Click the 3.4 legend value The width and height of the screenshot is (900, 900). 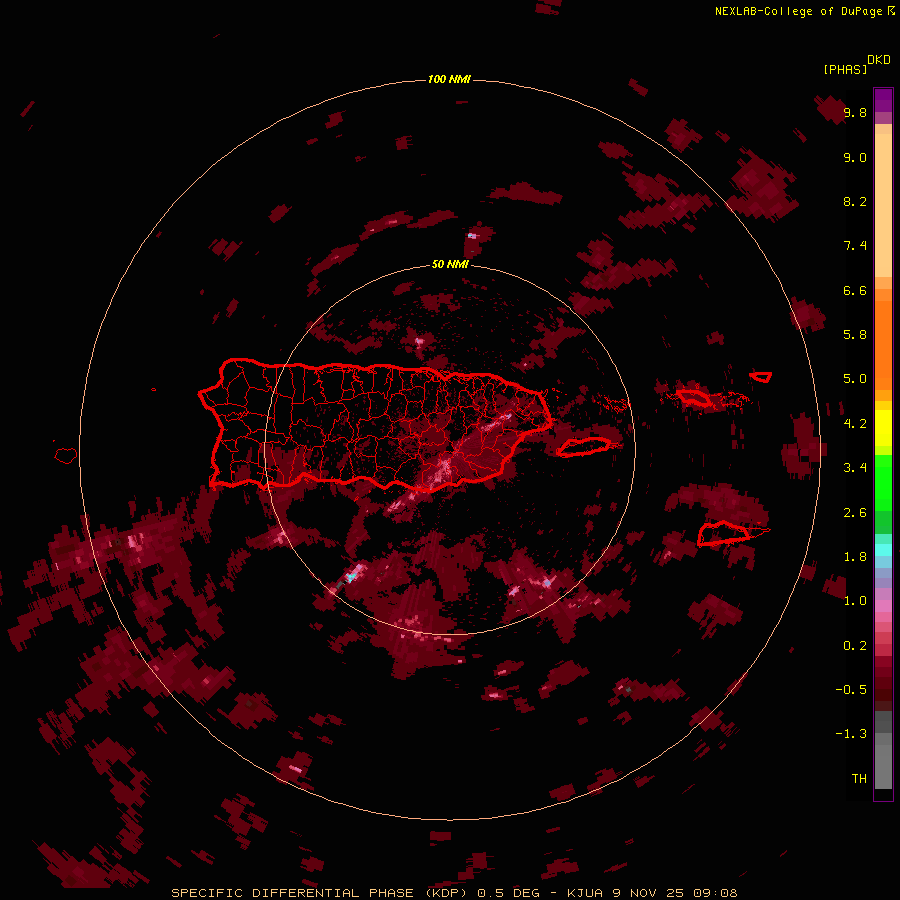(855, 468)
